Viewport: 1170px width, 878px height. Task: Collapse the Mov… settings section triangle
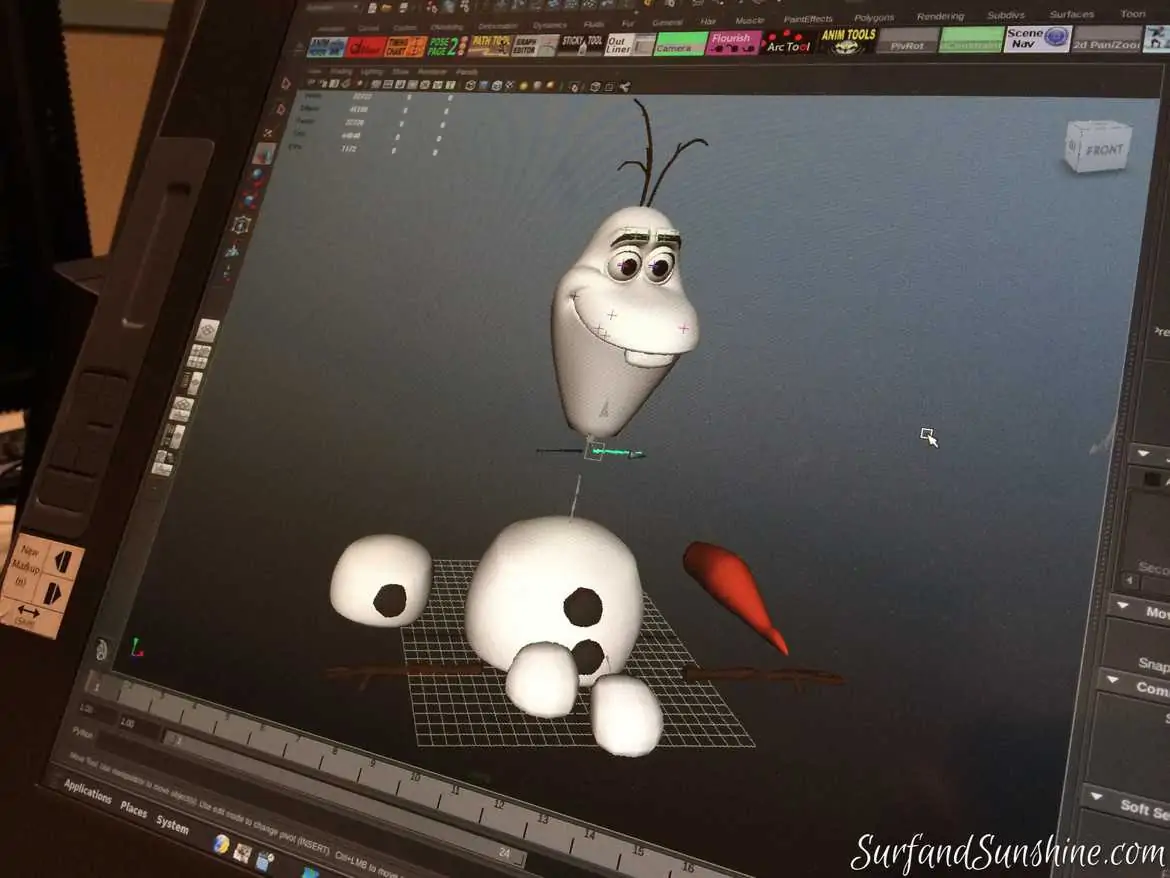coord(1122,605)
